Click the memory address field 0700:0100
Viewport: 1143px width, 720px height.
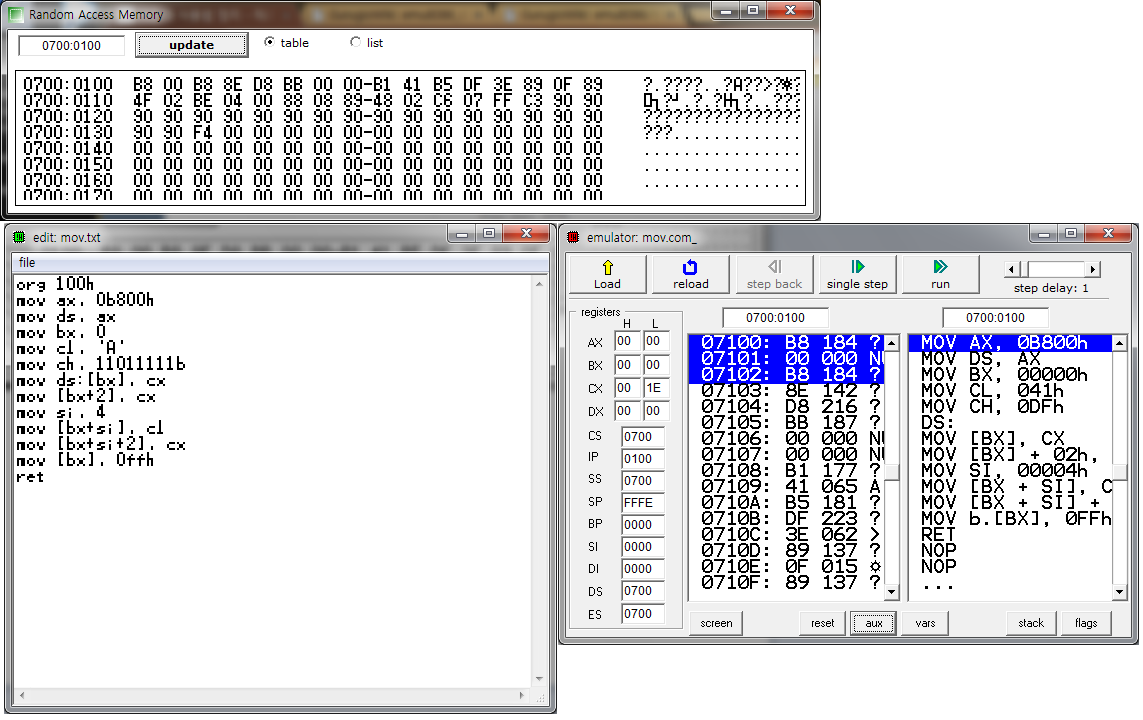click(71, 46)
